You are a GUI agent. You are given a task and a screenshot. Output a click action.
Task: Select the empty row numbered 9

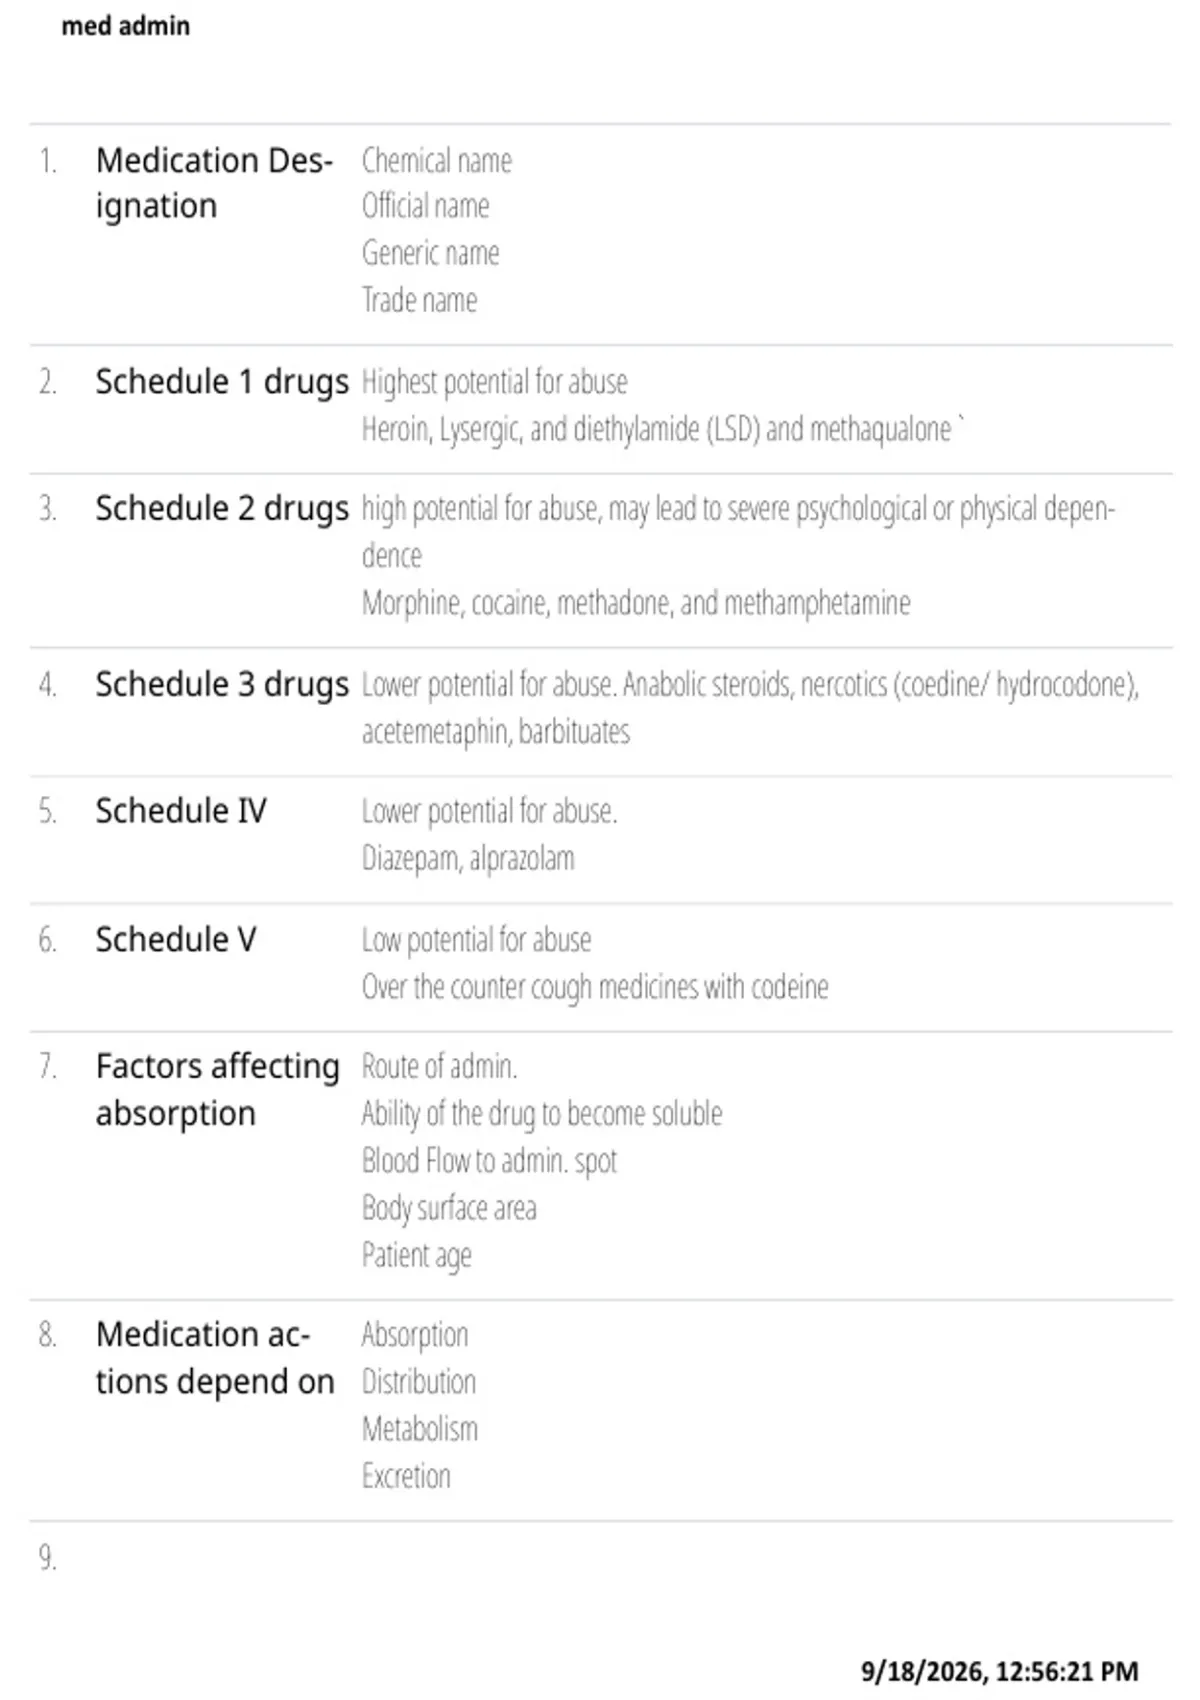click(x=600, y=1558)
